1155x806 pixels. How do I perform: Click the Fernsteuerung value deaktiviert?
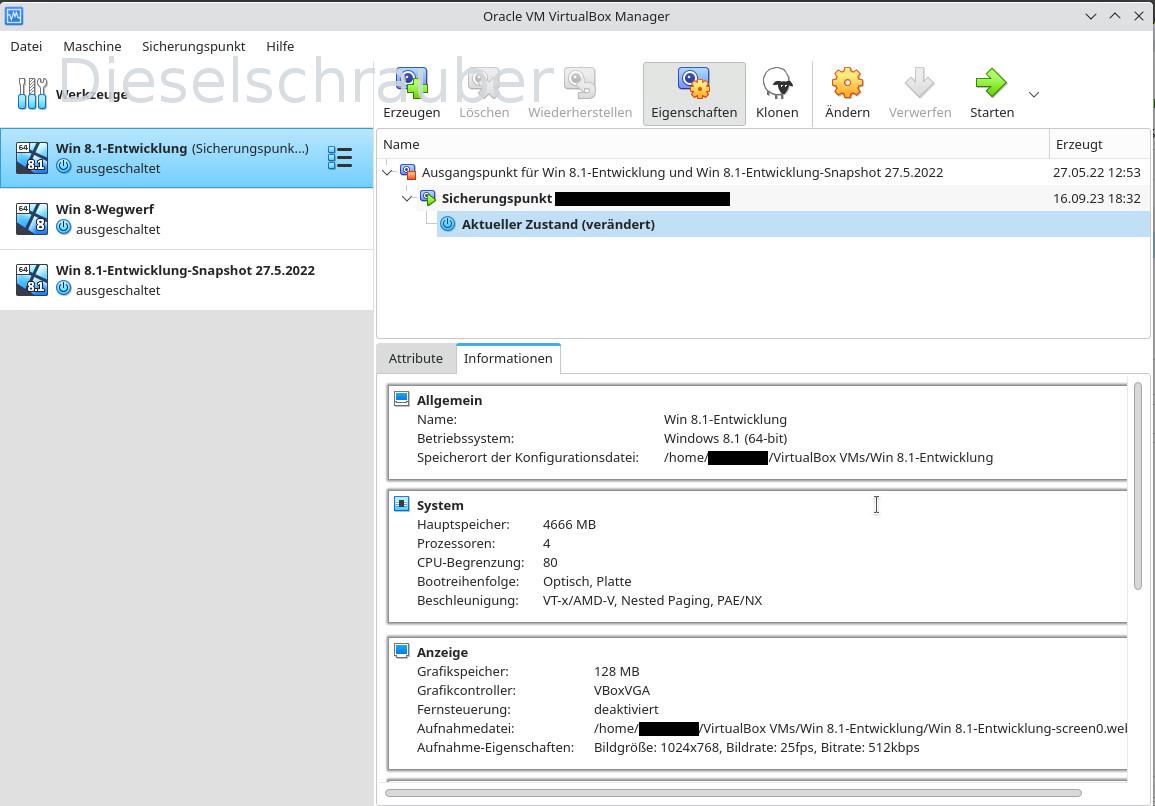point(626,709)
